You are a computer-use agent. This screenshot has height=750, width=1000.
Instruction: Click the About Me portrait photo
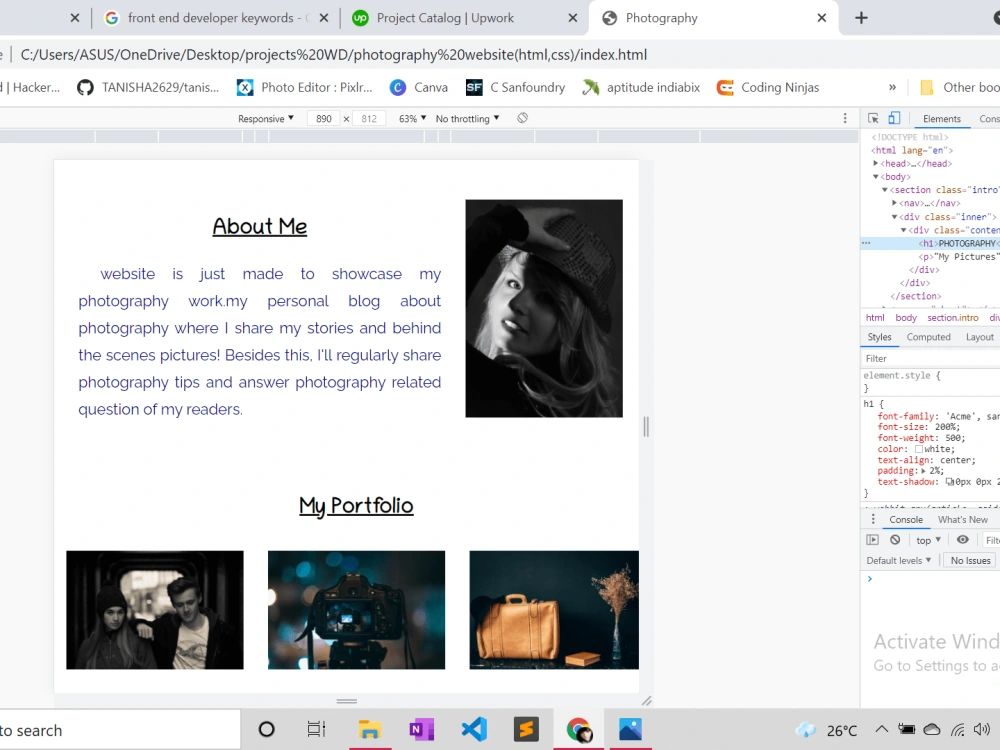[544, 309]
